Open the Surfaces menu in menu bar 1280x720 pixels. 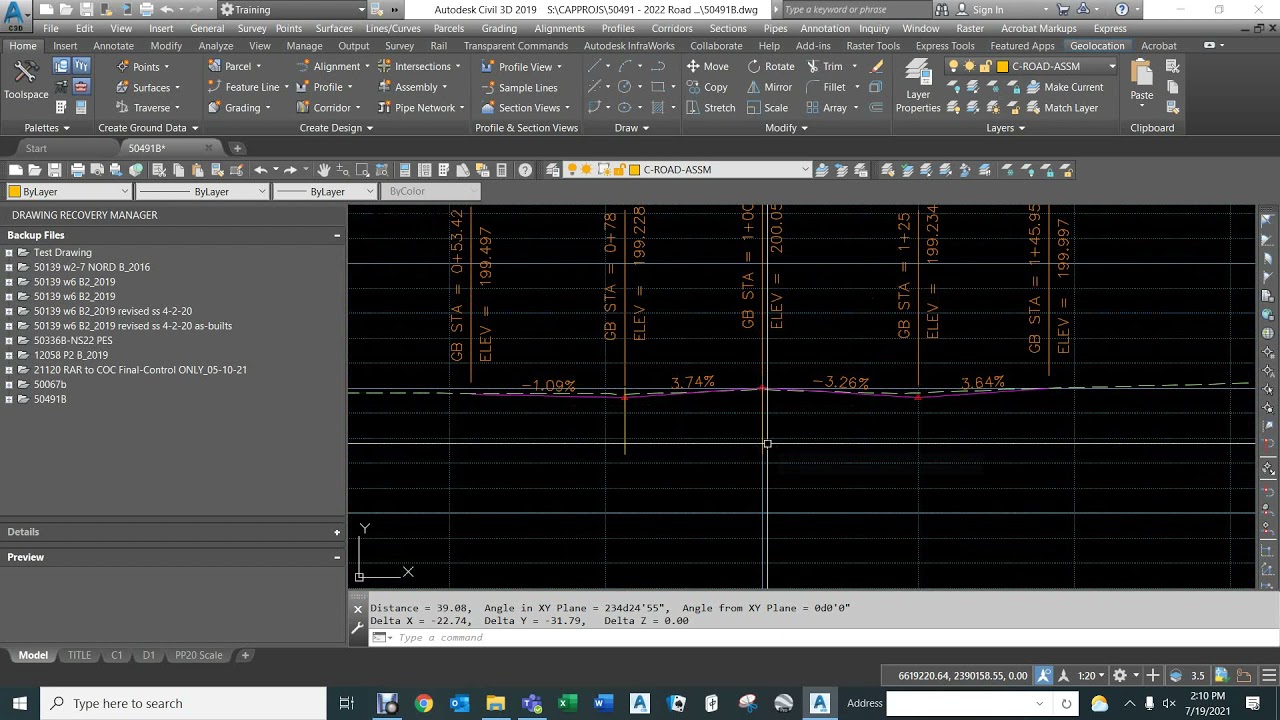tap(333, 28)
